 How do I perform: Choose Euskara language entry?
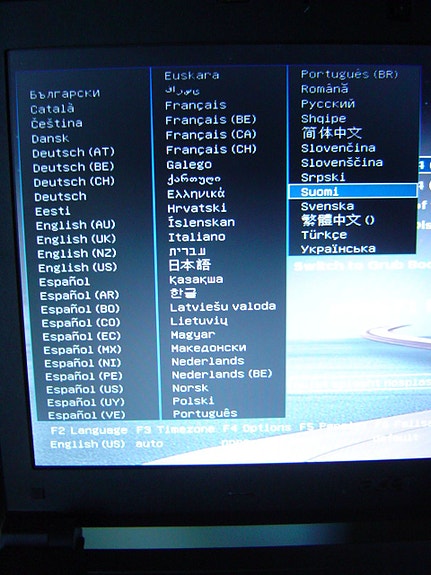point(192,76)
